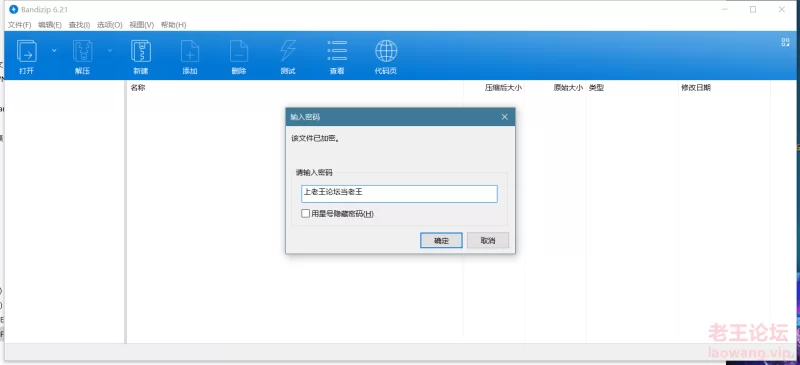Image resolution: width=800 pixels, height=365 pixels.
Task: Click the grid icon at toolbar right edge
Action: pos(785,42)
